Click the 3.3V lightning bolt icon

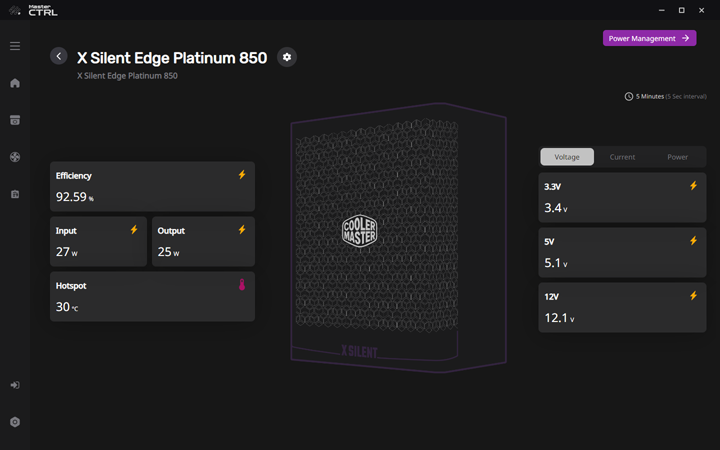tap(693, 186)
